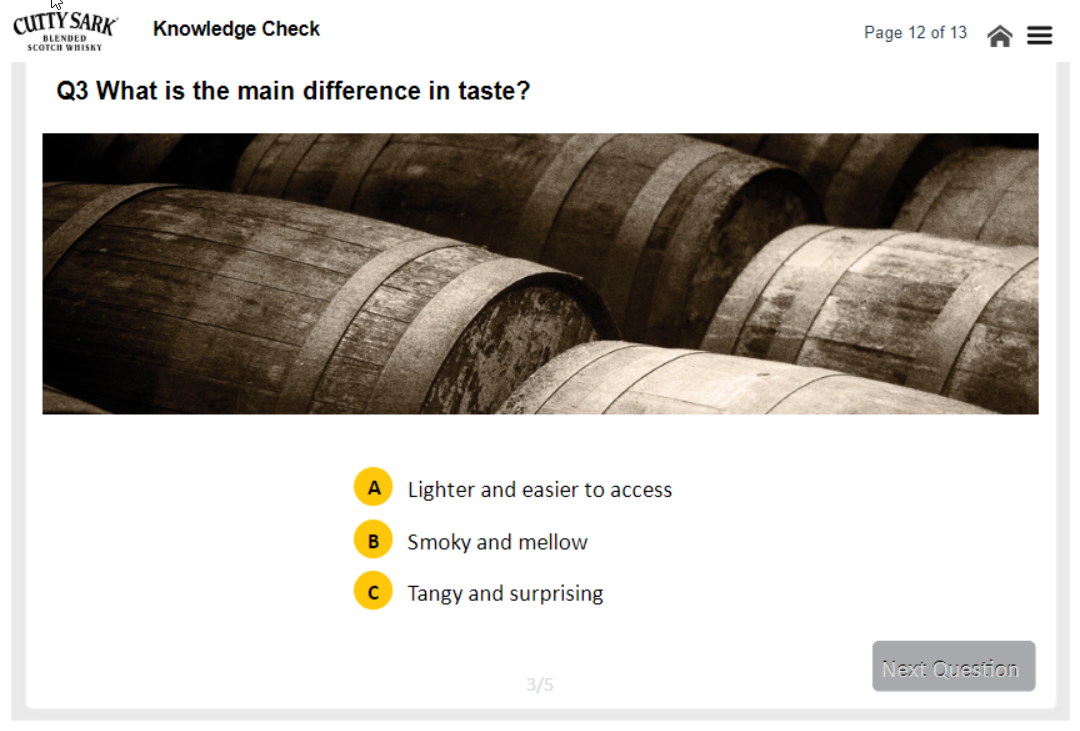Click the Cutty Sark logo
1080x731 pixels.
66,25
